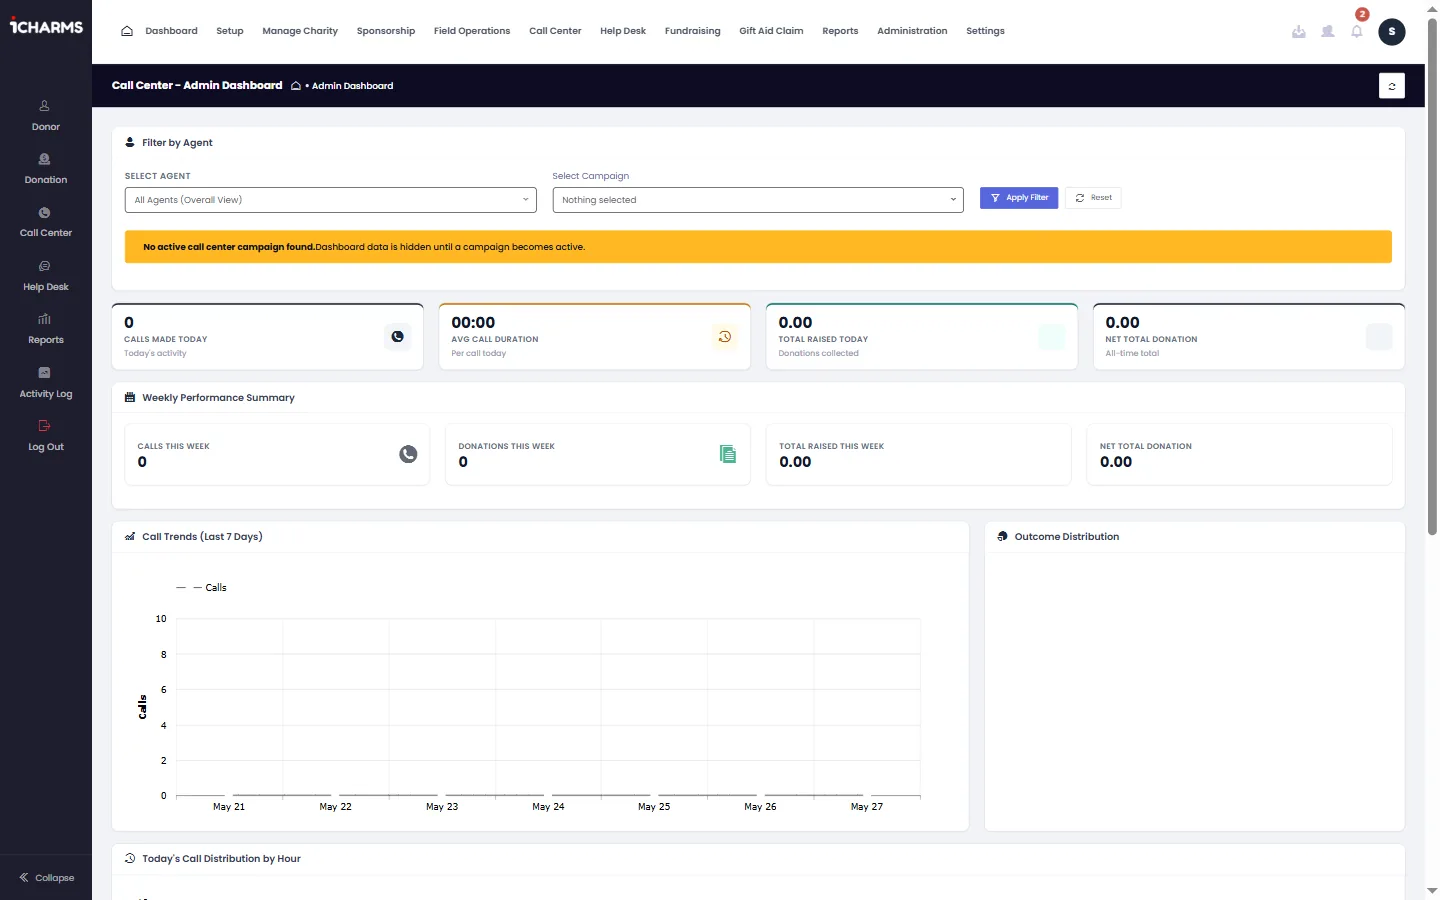Screen dimensions: 1440x900
Task: Open the S user avatar menu
Action: [1392, 32]
